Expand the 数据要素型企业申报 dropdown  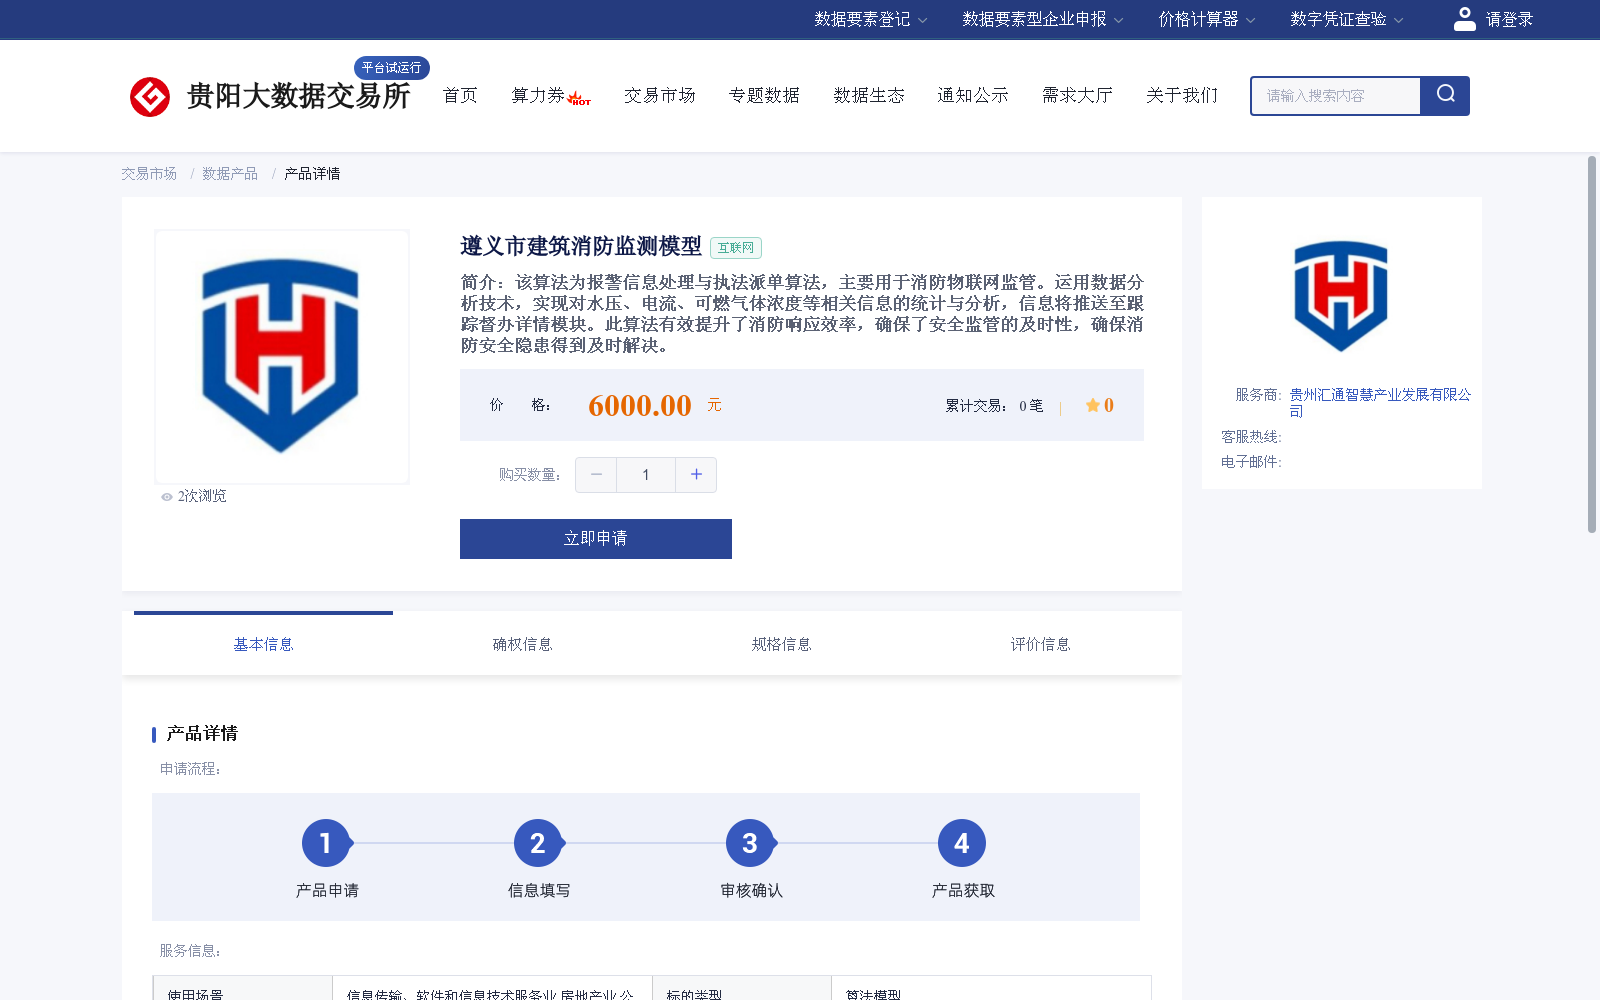(x=1043, y=19)
